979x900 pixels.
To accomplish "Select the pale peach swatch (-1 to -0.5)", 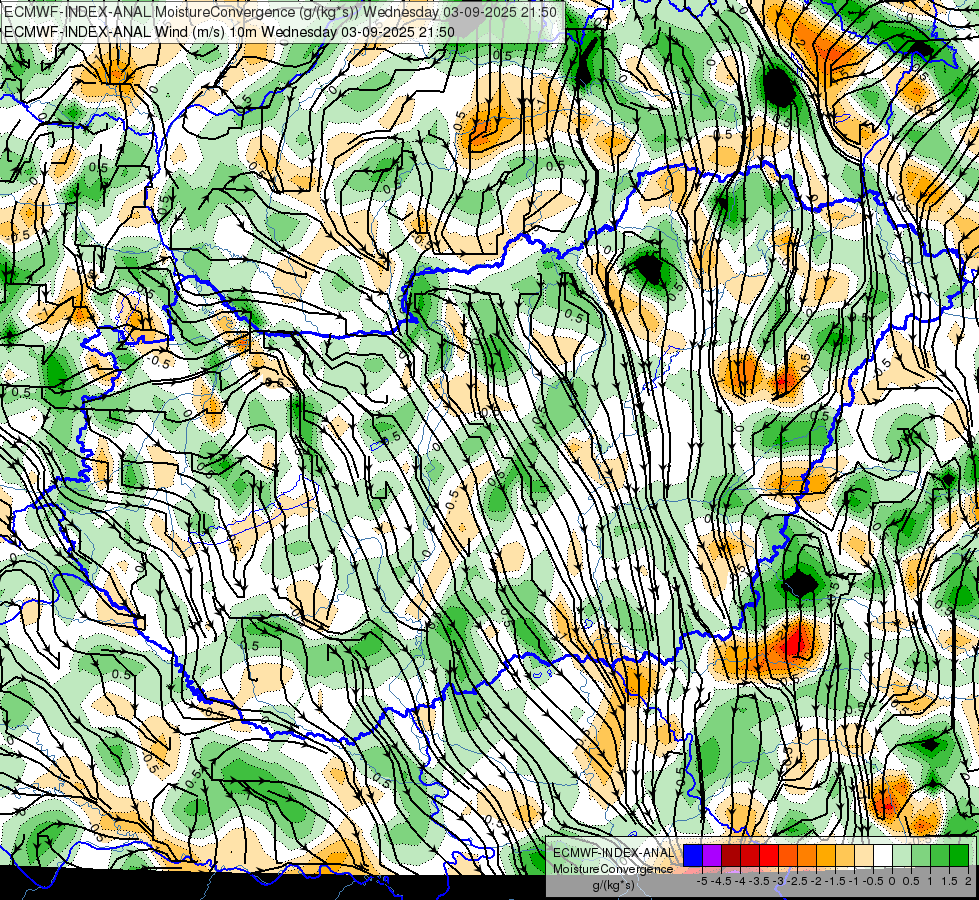I will 864,855.
